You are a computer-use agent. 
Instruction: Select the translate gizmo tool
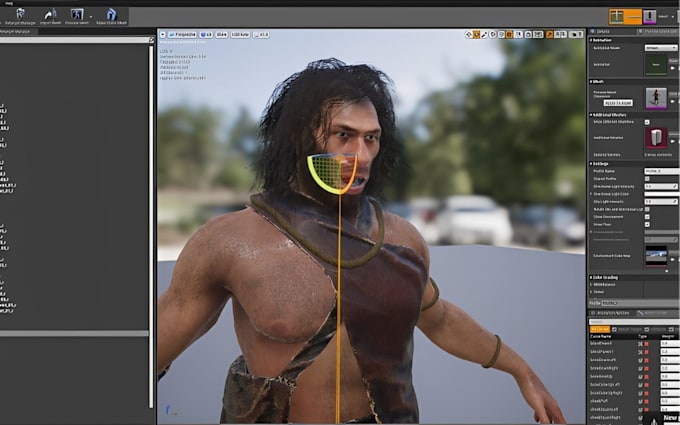tap(468, 34)
